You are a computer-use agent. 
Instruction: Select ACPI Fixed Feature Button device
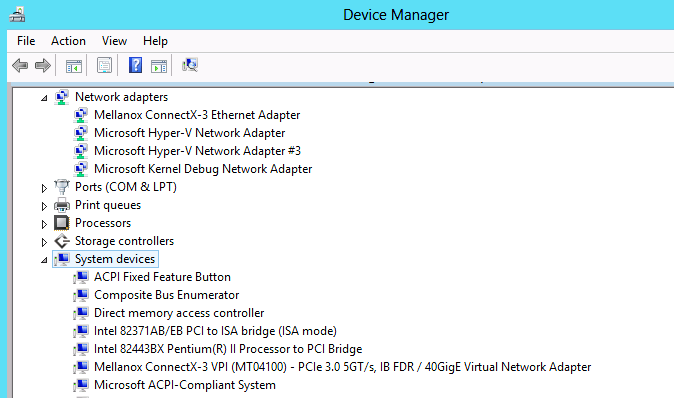click(x=162, y=277)
